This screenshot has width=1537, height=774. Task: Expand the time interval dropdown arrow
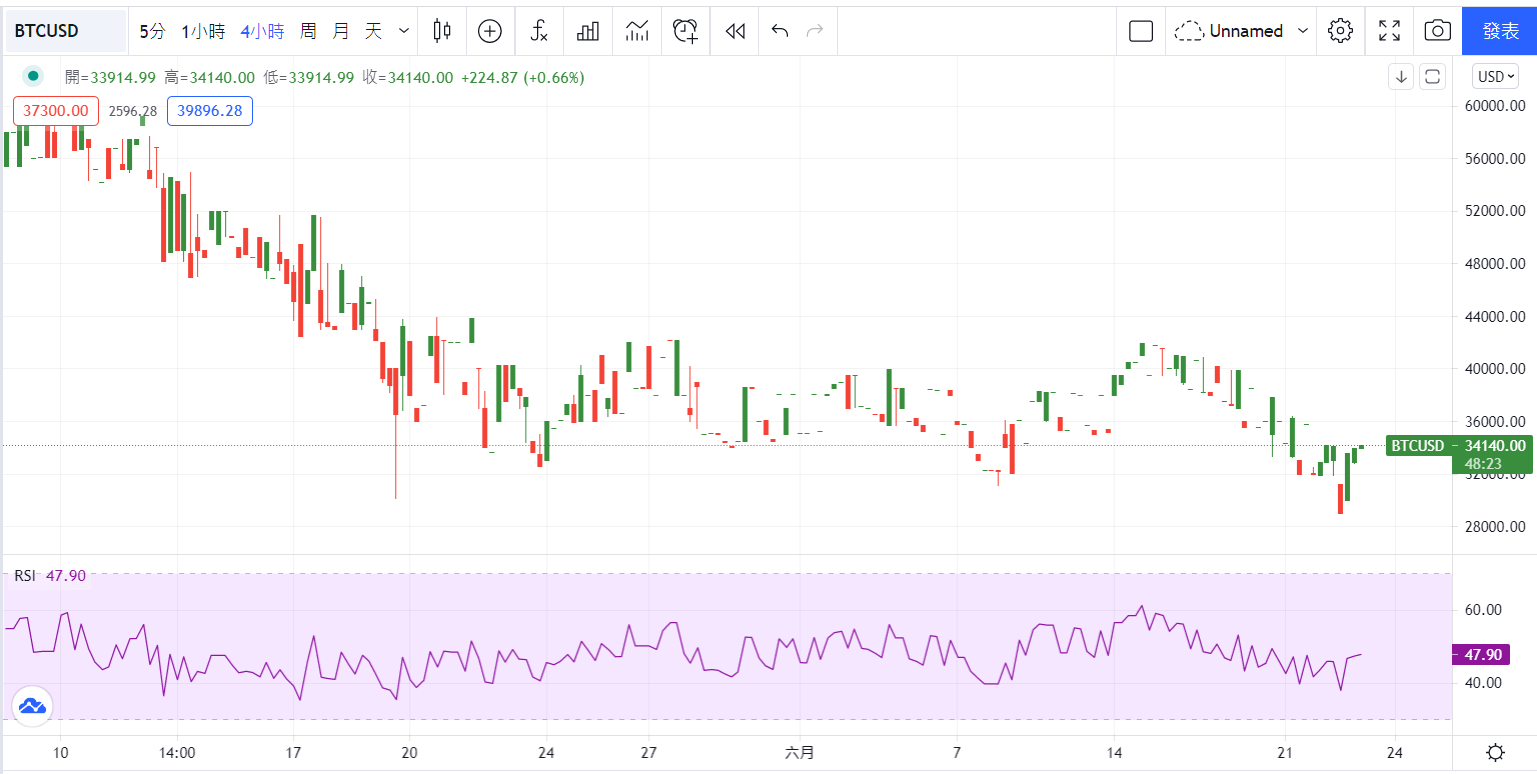[x=404, y=31]
